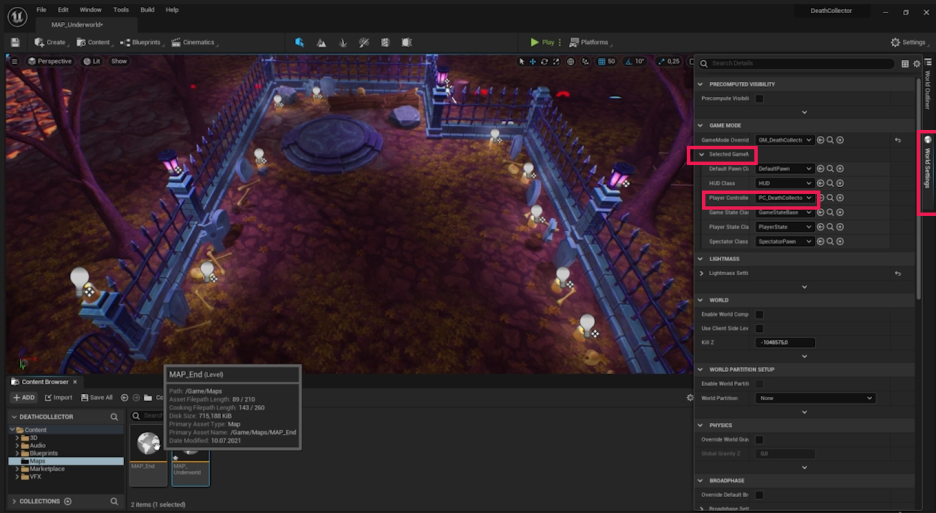This screenshot has height=513, width=936.
Task: Browse to HUD Class magnifier icon
Action: [x=830, y=183]
